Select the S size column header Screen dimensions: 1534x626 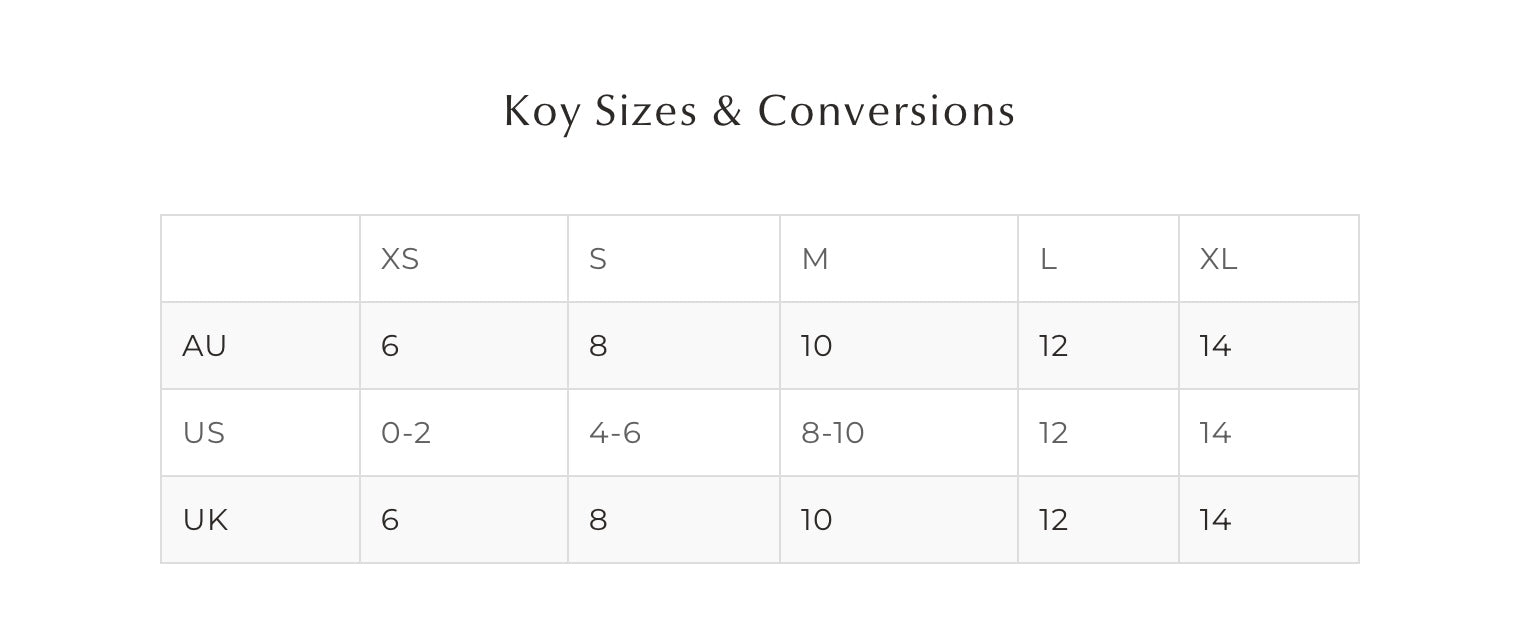point(598,259)
